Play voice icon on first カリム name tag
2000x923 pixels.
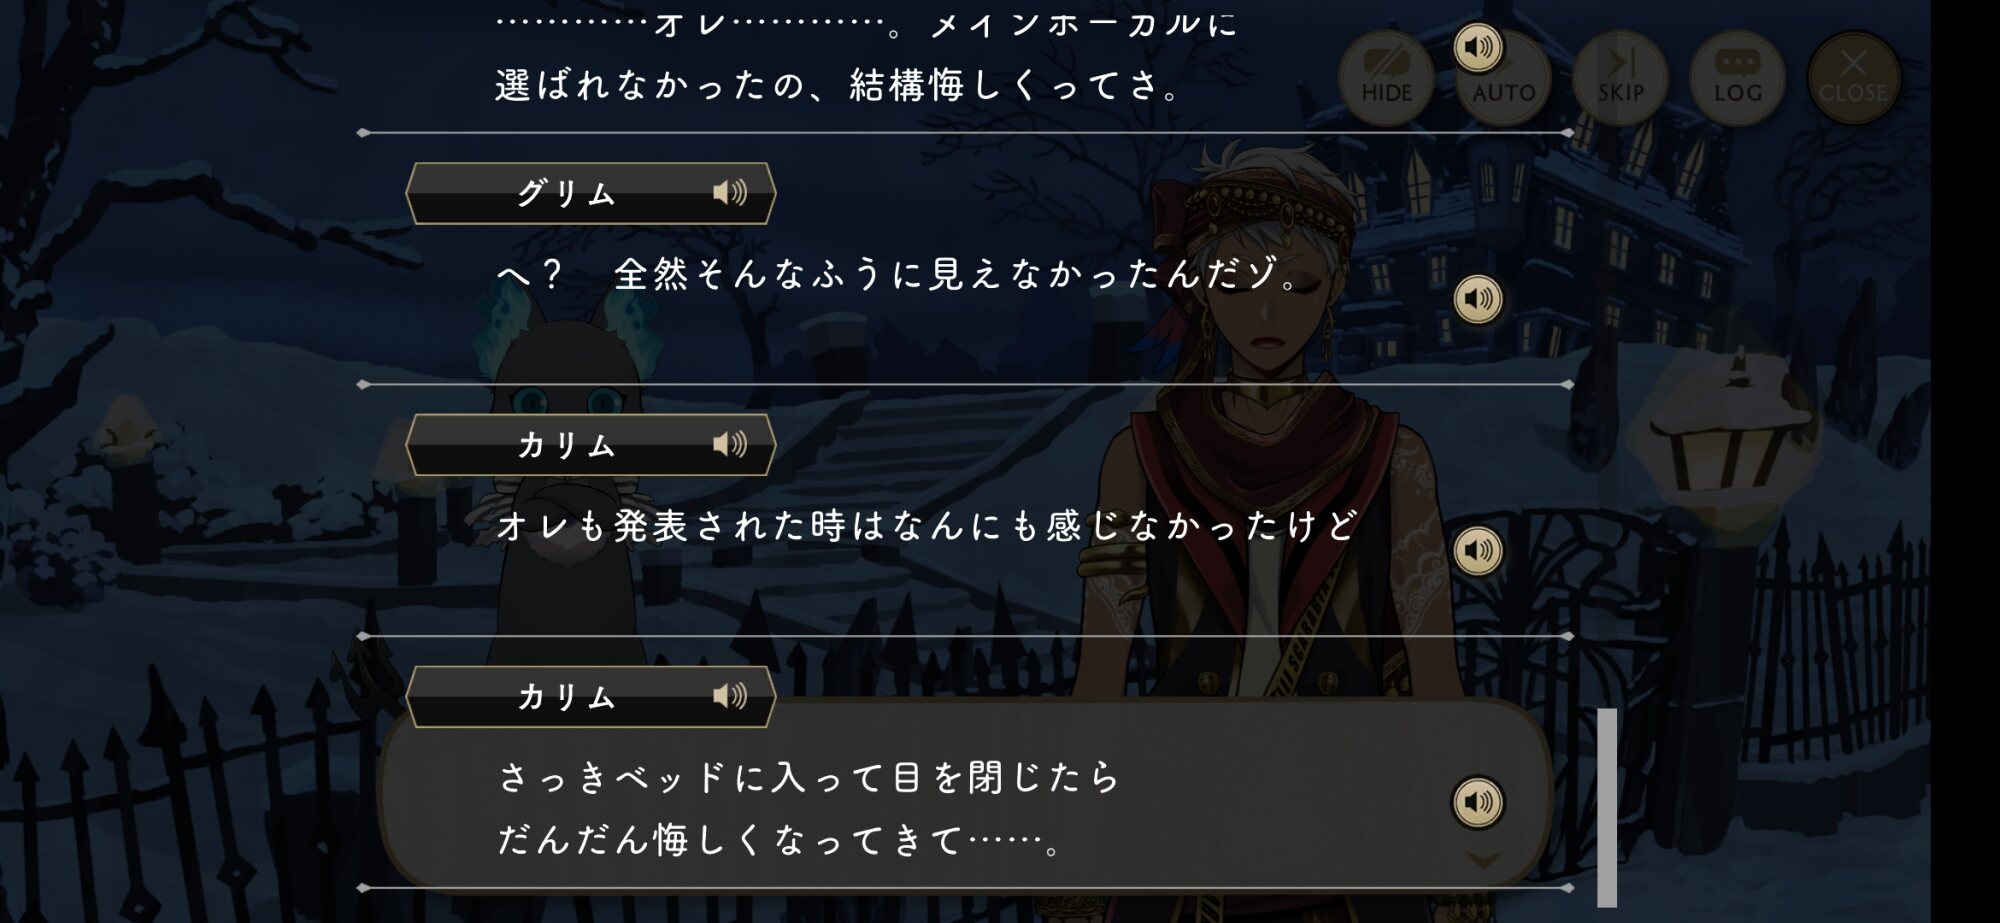point(730,444)
